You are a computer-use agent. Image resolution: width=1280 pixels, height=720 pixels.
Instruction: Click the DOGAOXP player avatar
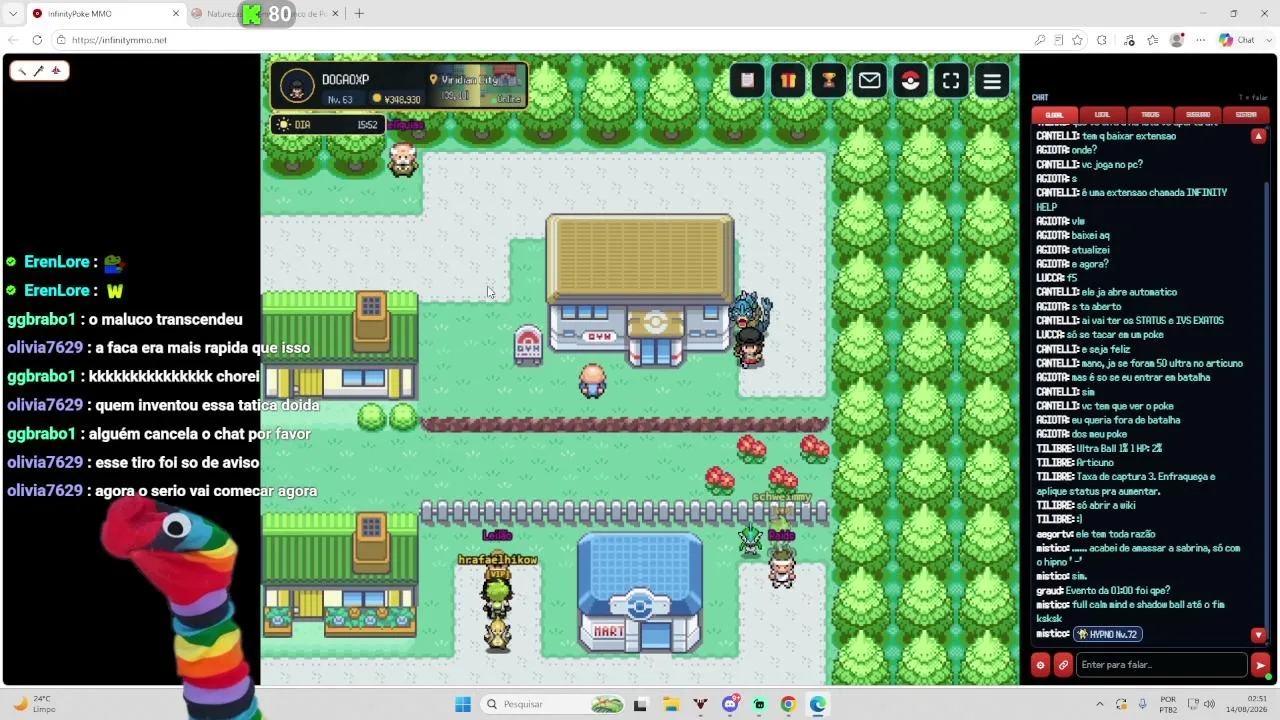pyautogui.click(x=296, y=87)
